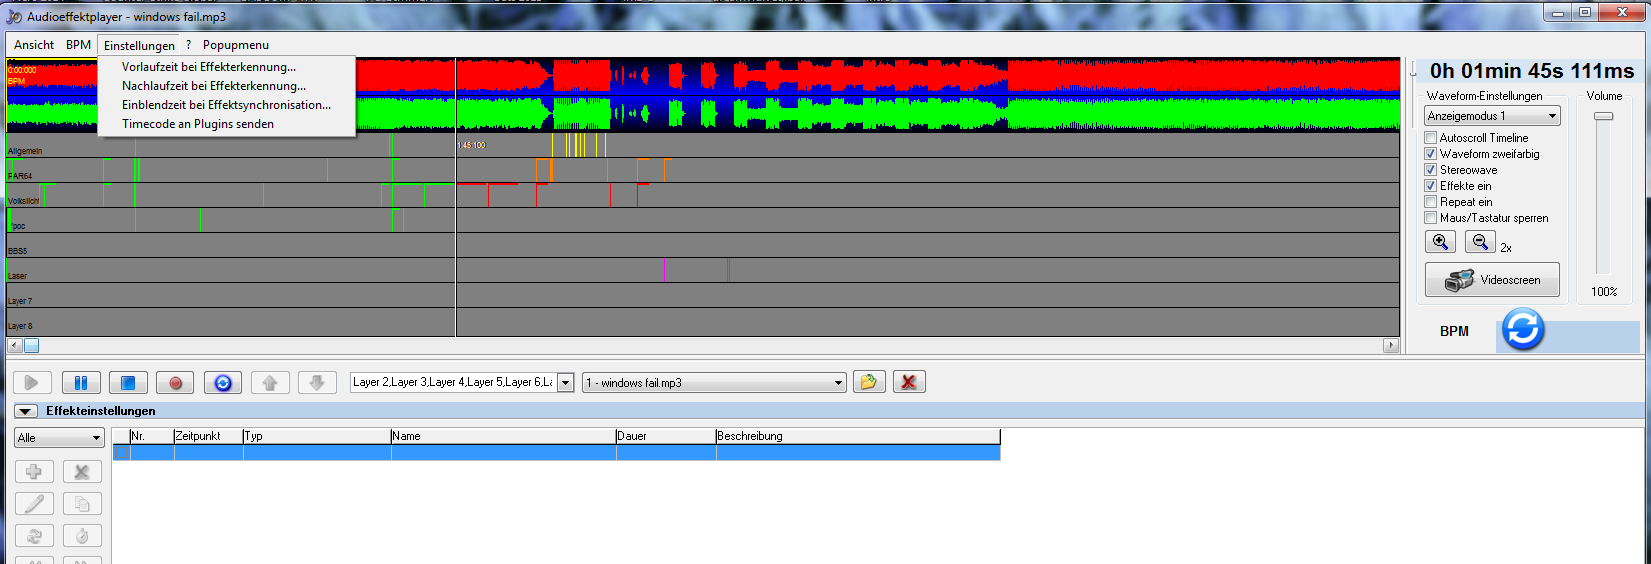The width and height of the screenshot is (1651, 564).
Task: Adjust the Volume slider handle
Action: coord(1604,116)
